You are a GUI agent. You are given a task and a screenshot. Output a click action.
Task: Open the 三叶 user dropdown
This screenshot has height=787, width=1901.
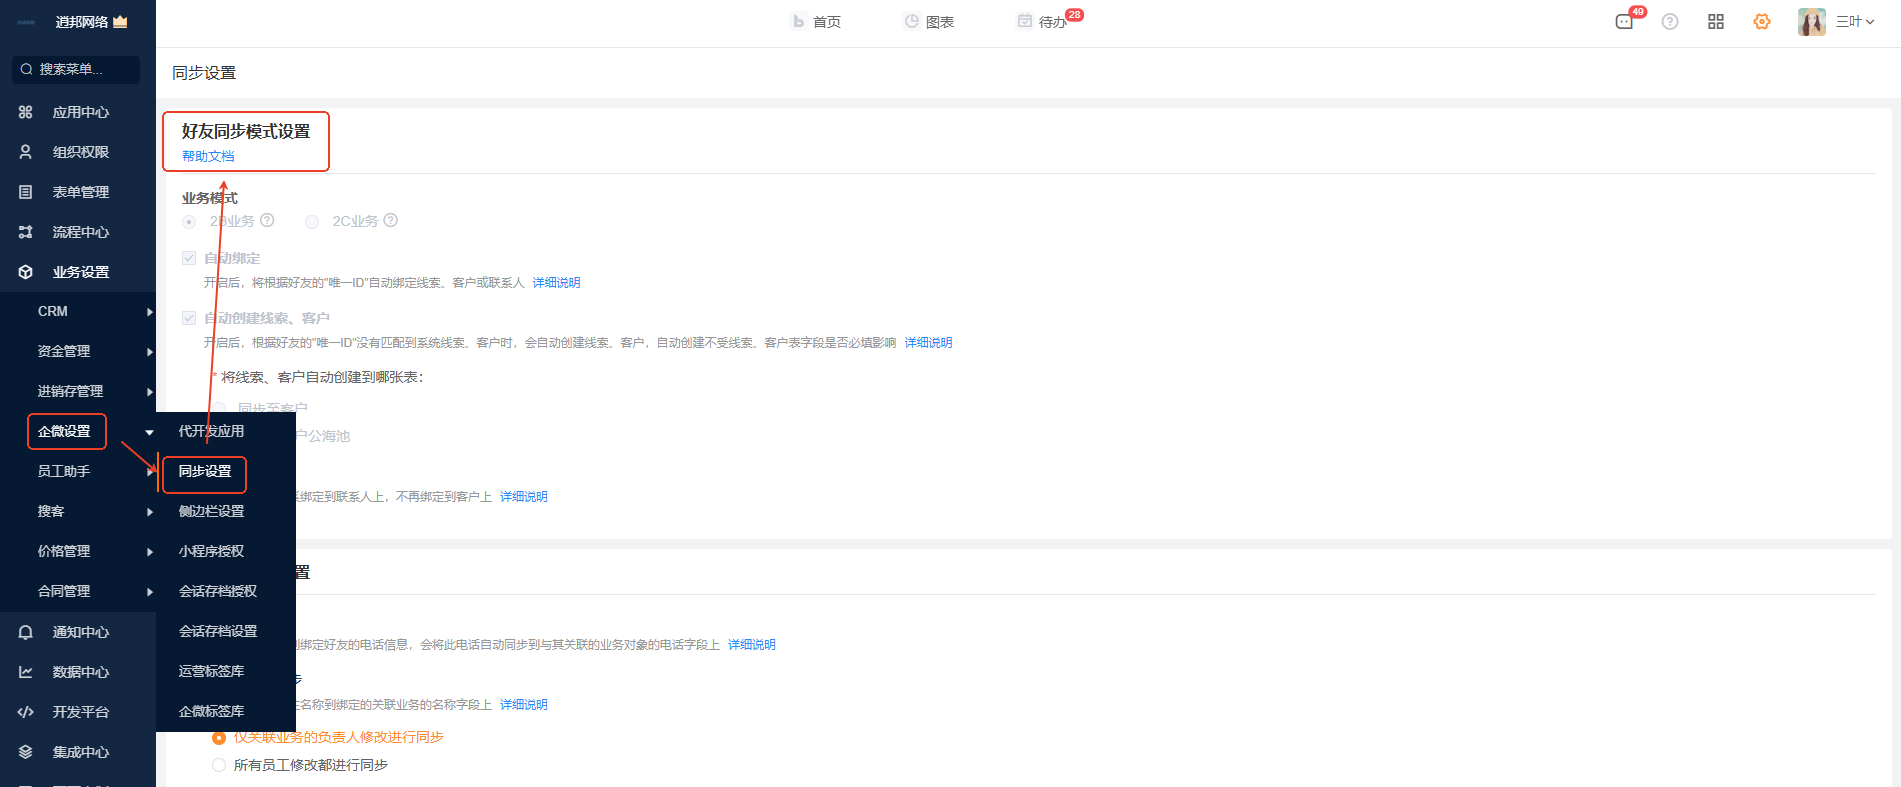click(x=1855, y=22)
